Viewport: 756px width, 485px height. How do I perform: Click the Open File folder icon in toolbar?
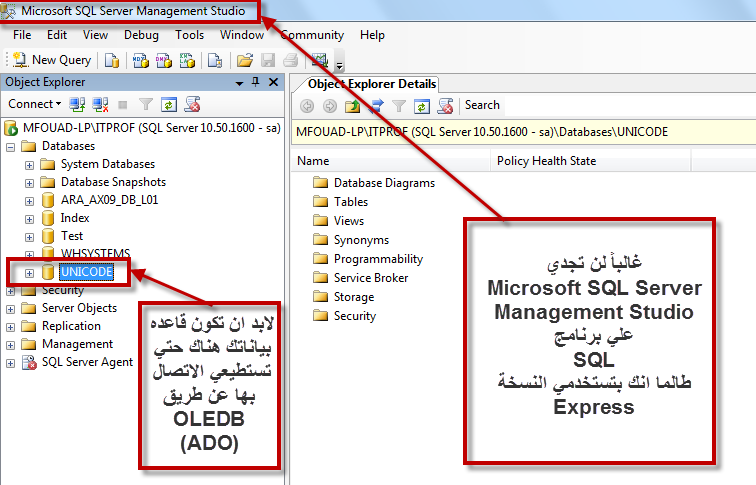[245, 60]
